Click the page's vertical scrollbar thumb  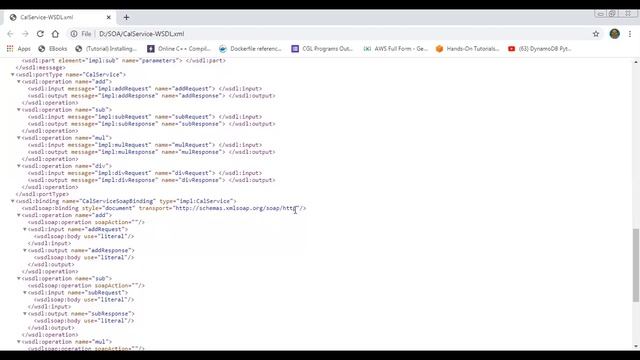pyautogui.click(x=636, y=265)
